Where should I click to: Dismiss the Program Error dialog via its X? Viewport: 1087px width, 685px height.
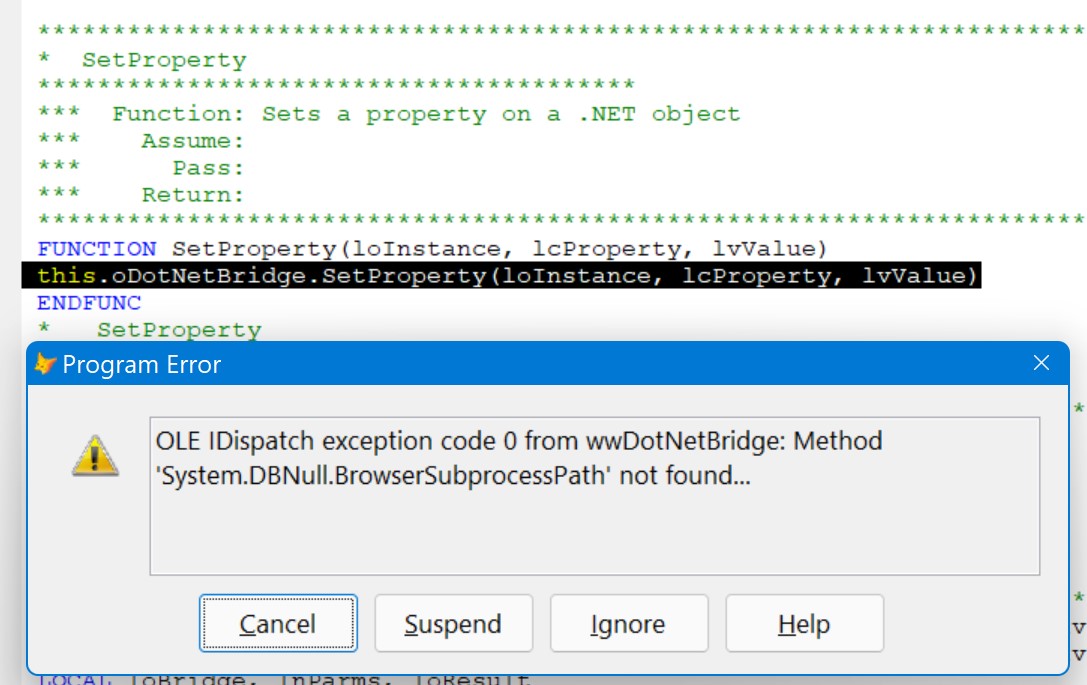click(1042, 363)
